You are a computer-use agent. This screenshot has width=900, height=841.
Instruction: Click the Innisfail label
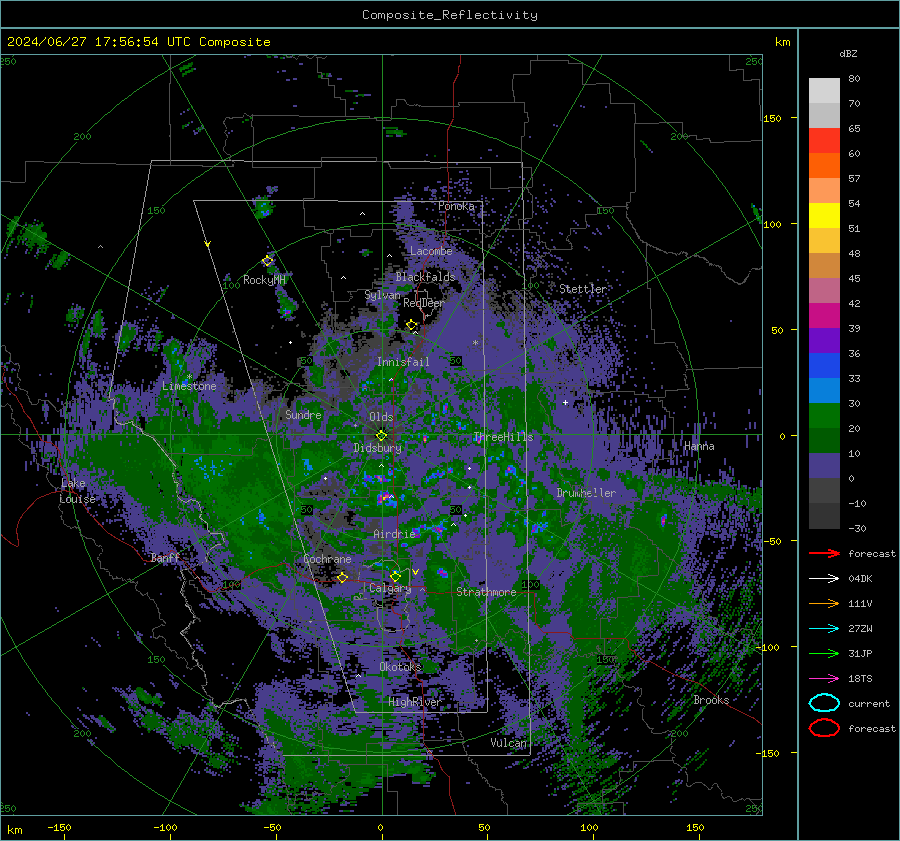pyautogui.click(x=403, y=362)
